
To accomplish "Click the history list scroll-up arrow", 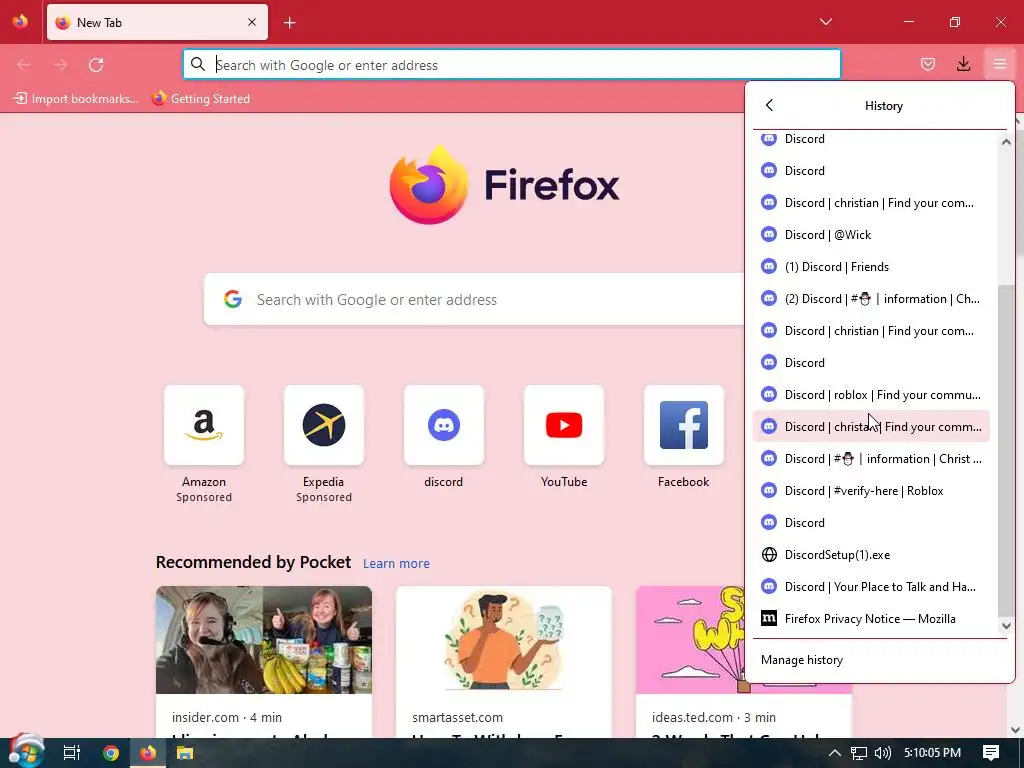I will pos(1006,142).
